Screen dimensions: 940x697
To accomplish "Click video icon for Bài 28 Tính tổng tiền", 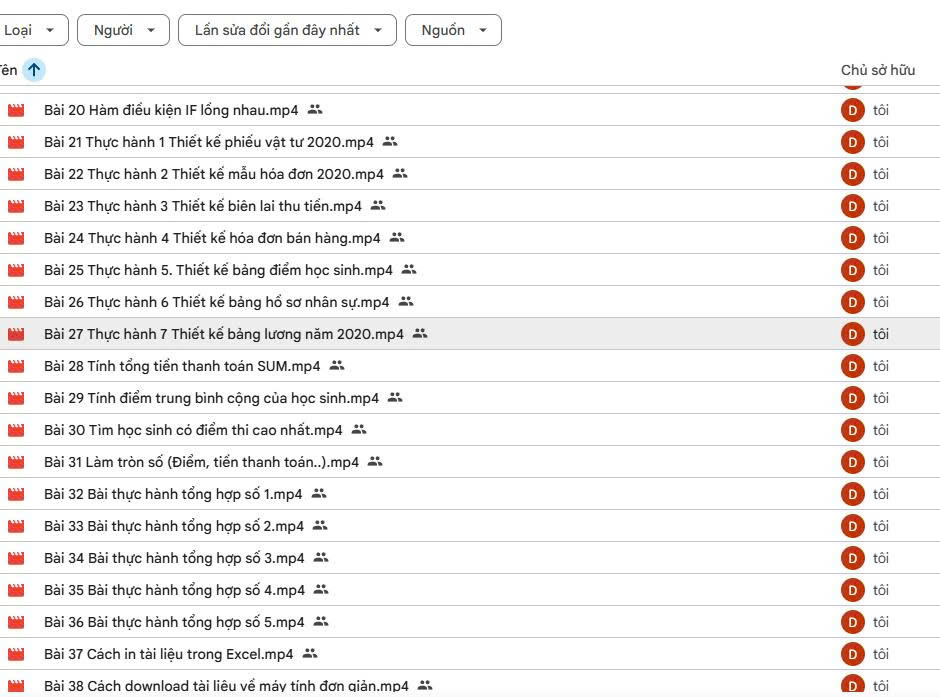I will click(16, 366).
